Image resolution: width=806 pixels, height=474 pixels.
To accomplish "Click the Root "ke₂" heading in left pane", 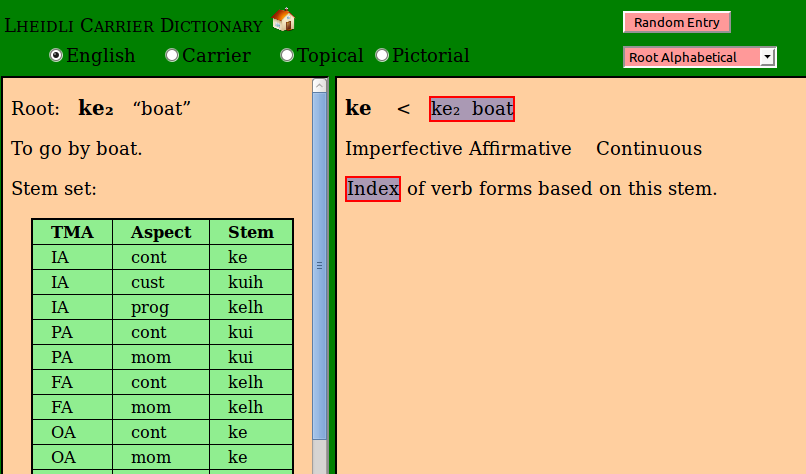I will pos(96,108).
